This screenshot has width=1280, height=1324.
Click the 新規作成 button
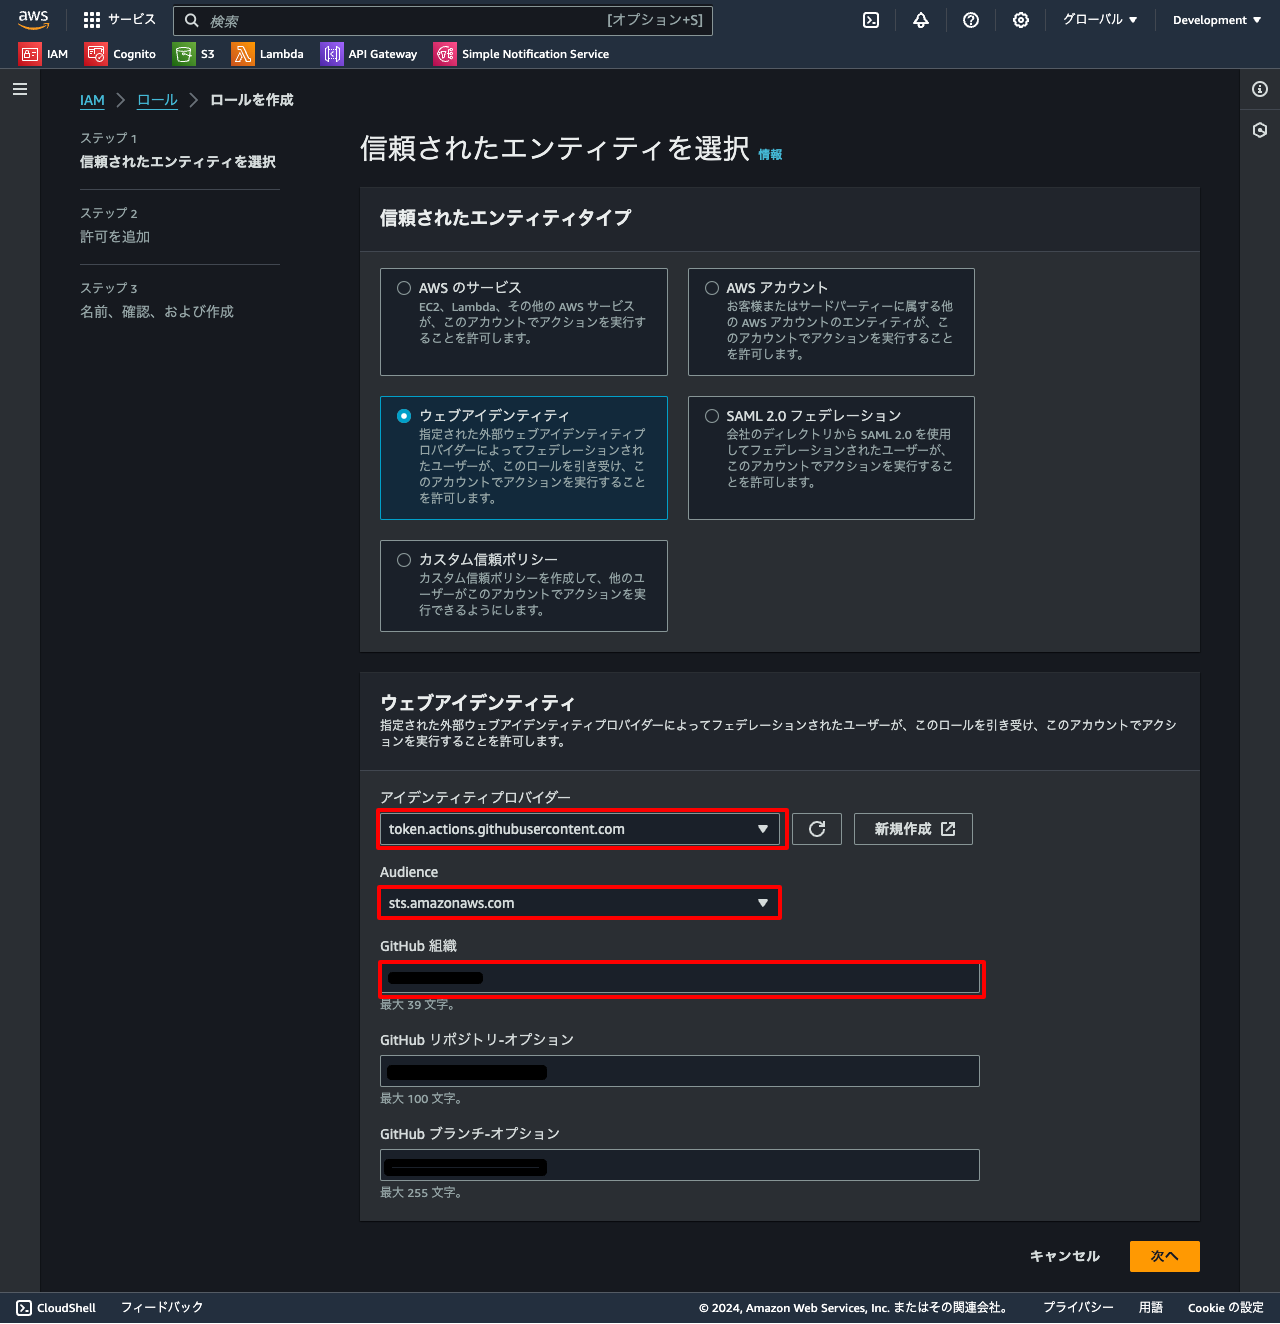point(913,829)
